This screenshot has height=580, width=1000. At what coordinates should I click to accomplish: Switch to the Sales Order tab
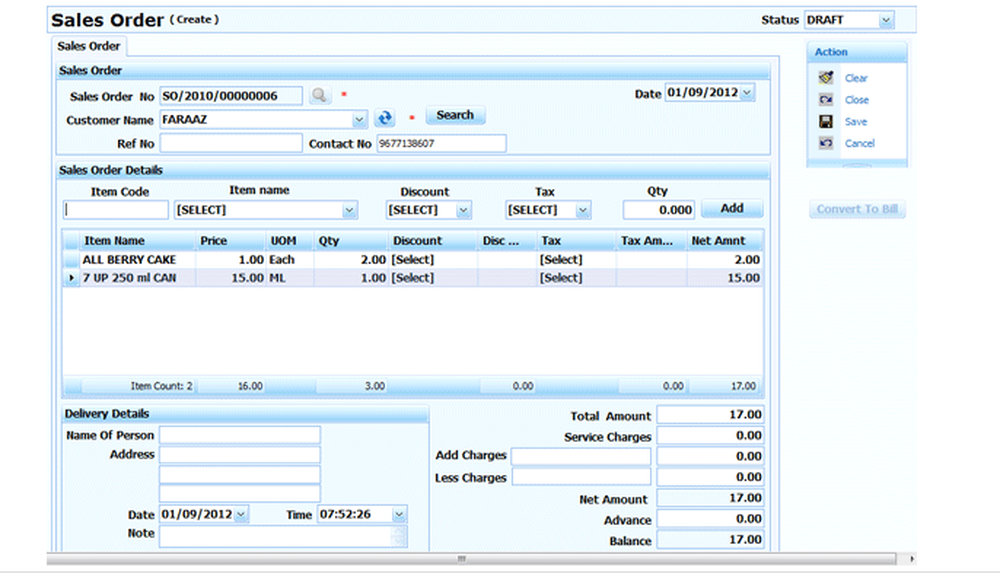[89, 46]
